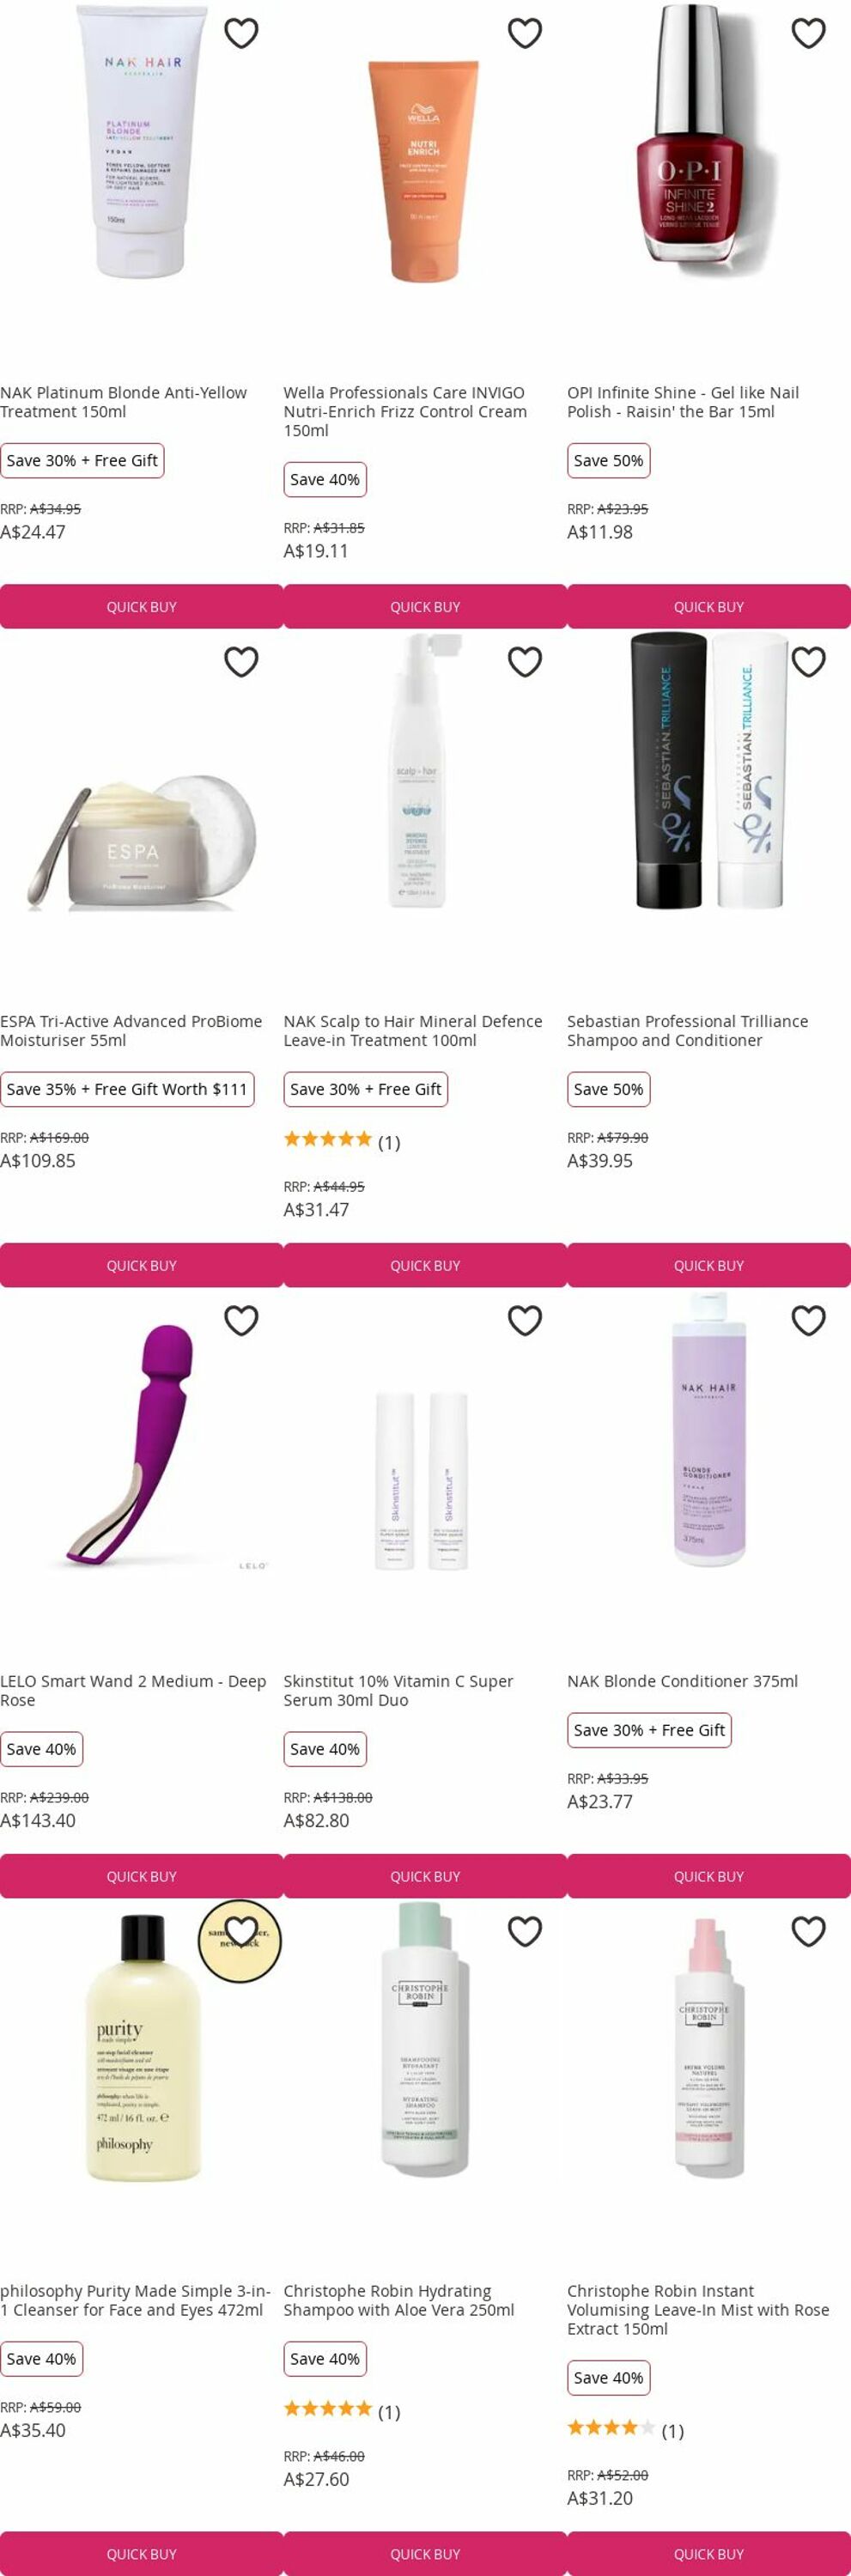Favorite the Wella Nutri-Enrich cream with heart
Screen dimensions: 851x2576
pos(525,33)
